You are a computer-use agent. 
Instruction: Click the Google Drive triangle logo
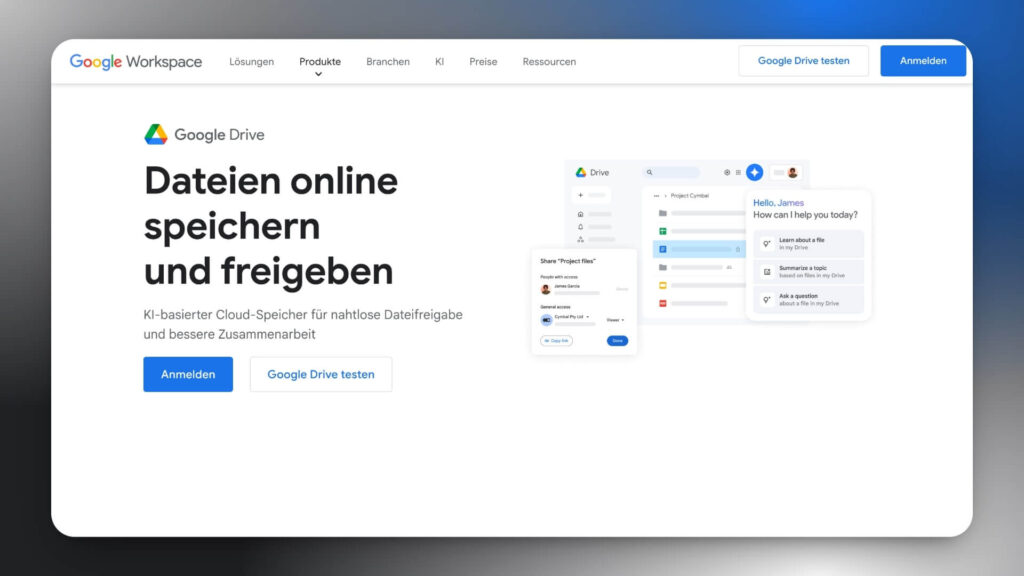156,135
